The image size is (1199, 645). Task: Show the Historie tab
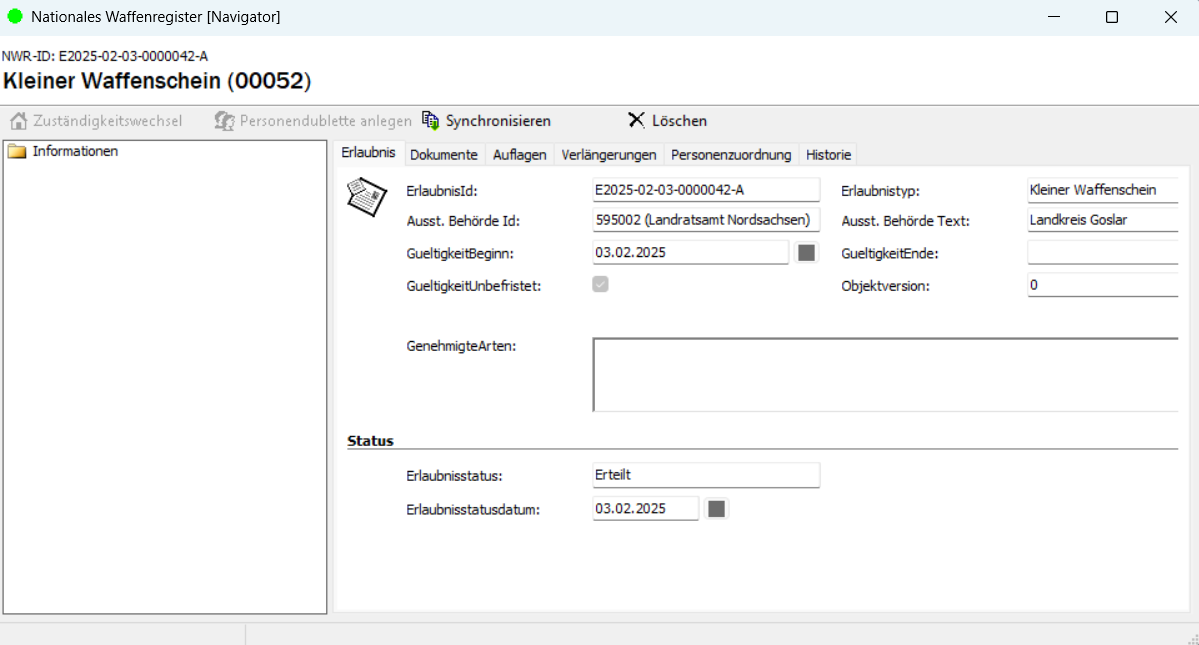[828, 155]
